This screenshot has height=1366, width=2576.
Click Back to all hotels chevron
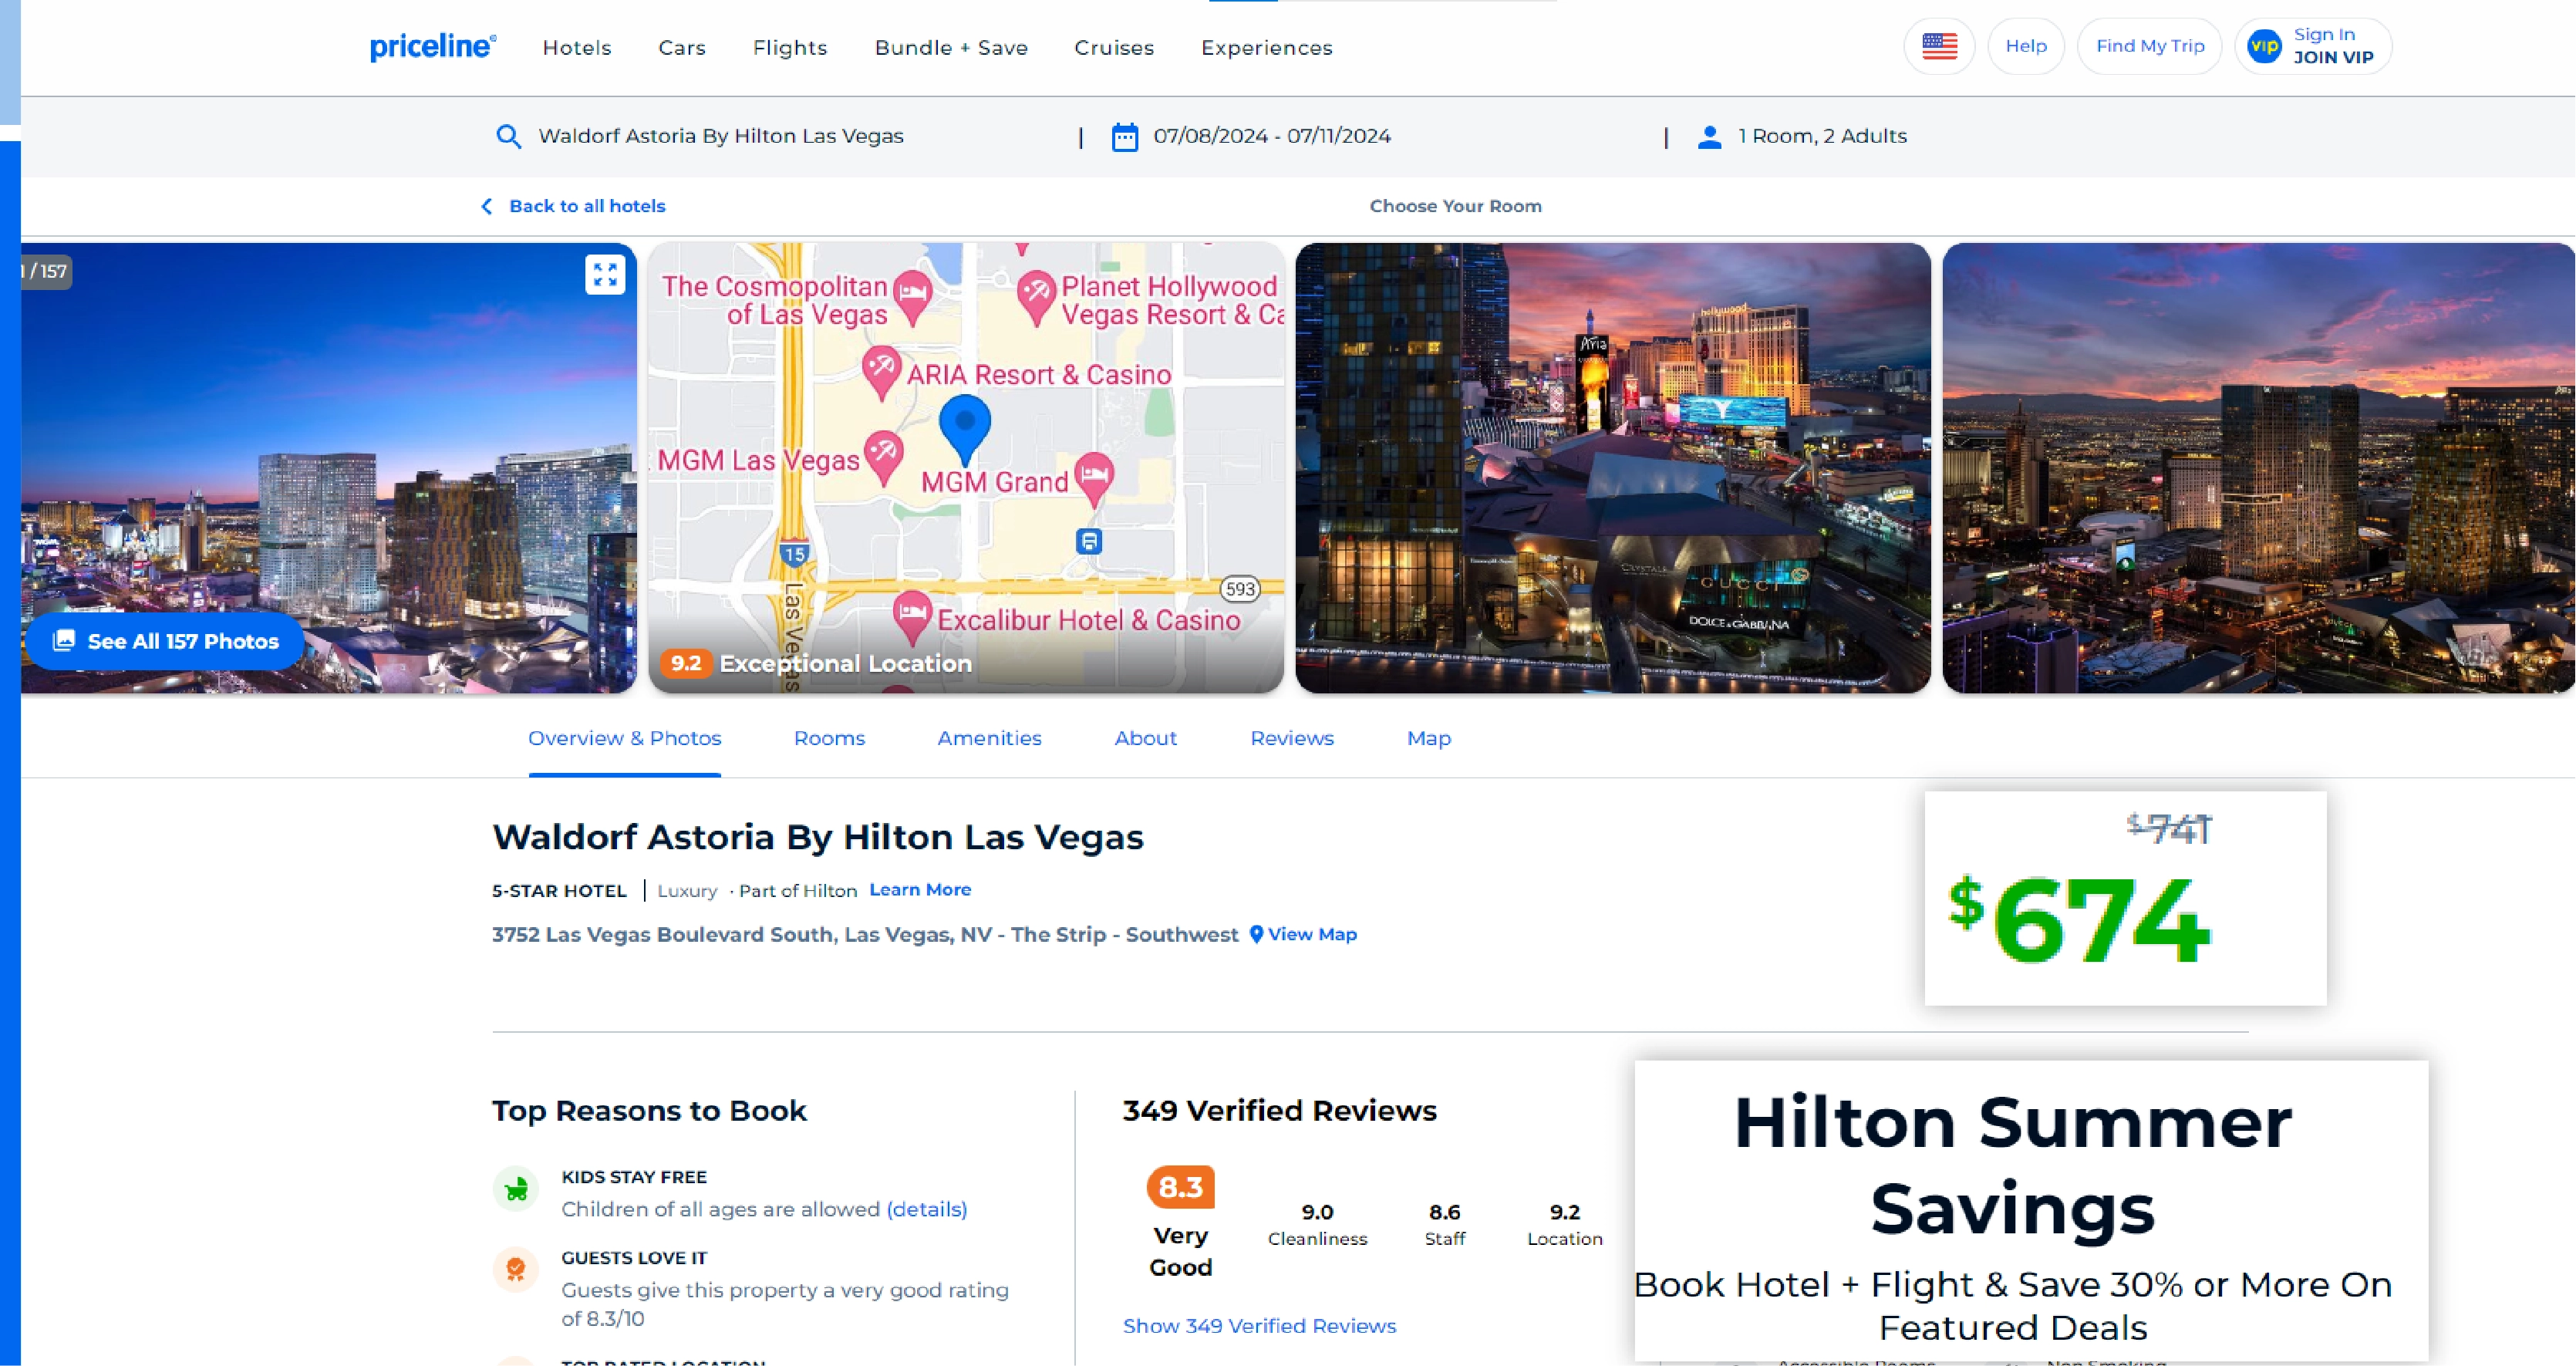(487, 206)
